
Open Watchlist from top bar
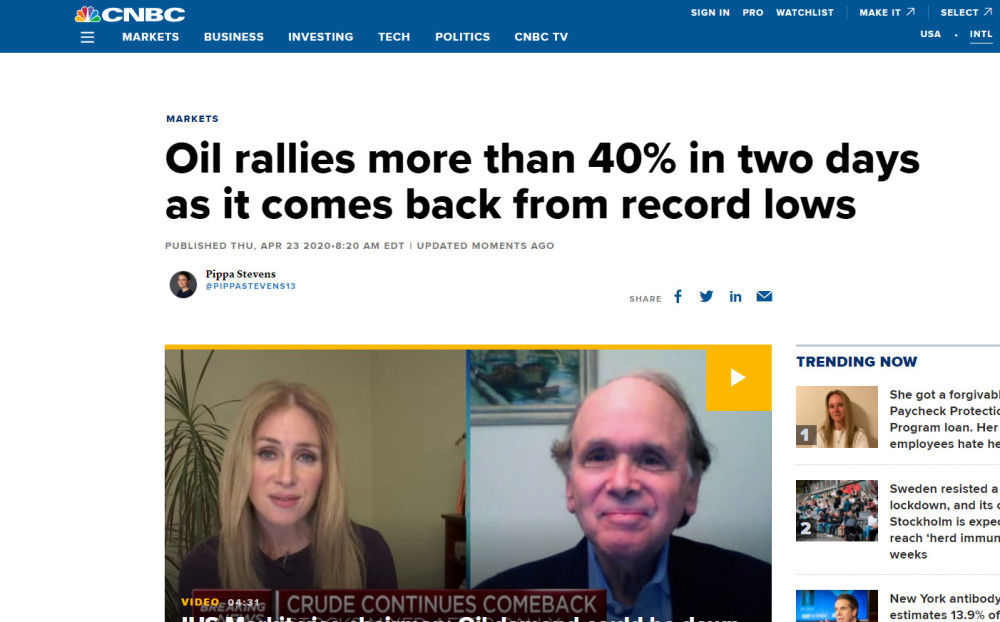[x=804, y=12]
